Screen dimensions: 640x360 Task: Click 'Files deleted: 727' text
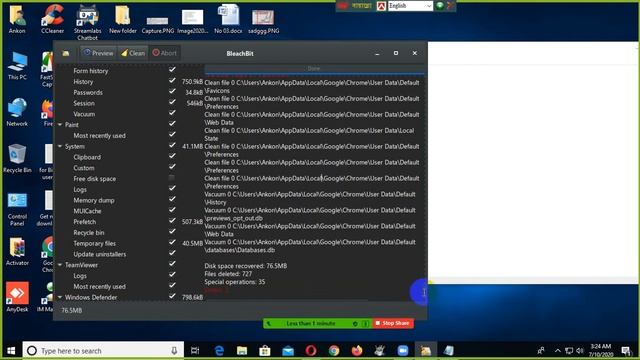click(228, 274)
